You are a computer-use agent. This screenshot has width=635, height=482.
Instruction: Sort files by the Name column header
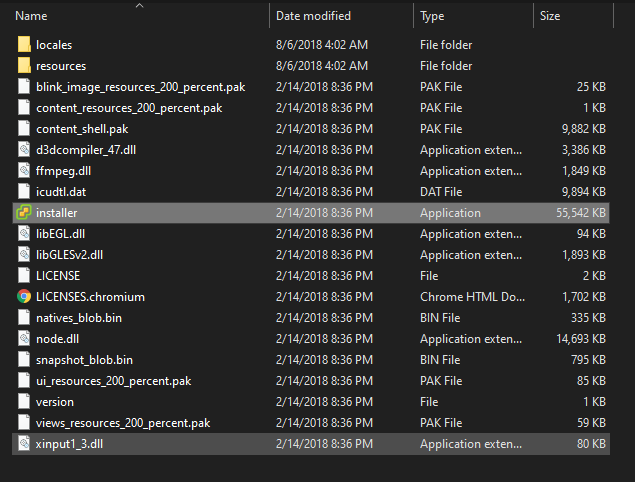(31, 16)
